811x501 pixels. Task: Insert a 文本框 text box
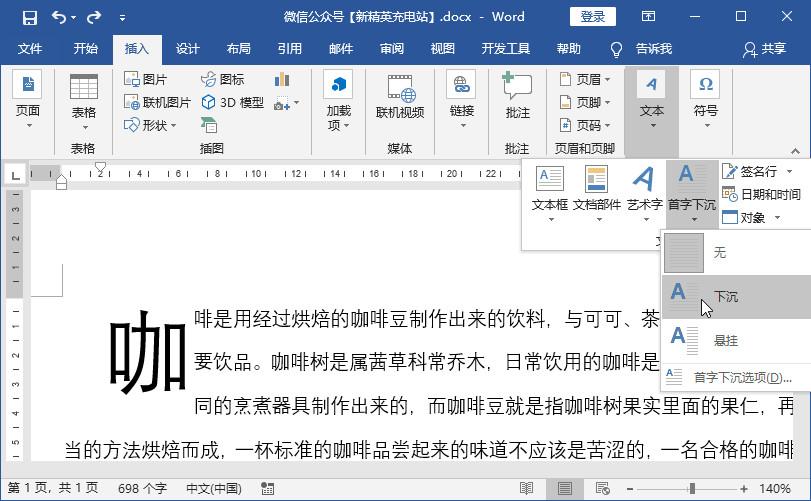(x=550, y=179)
